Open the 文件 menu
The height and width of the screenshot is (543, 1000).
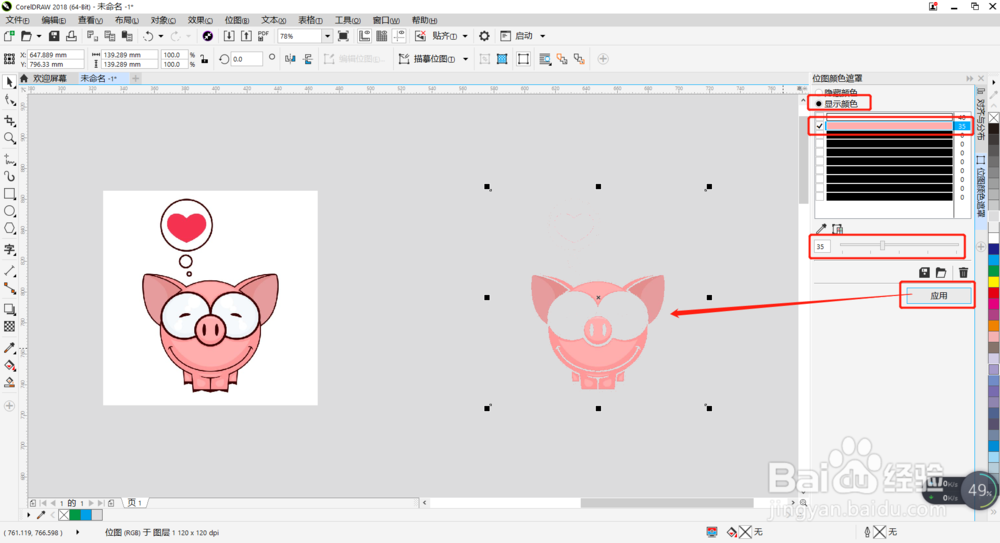click(17, 20)
